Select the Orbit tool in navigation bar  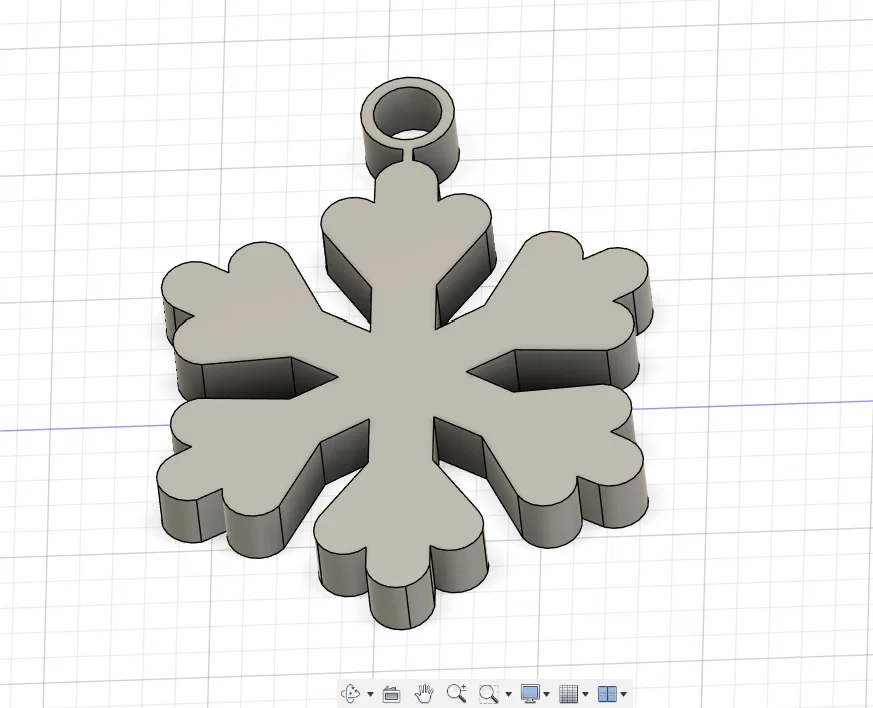pos(351,694)
